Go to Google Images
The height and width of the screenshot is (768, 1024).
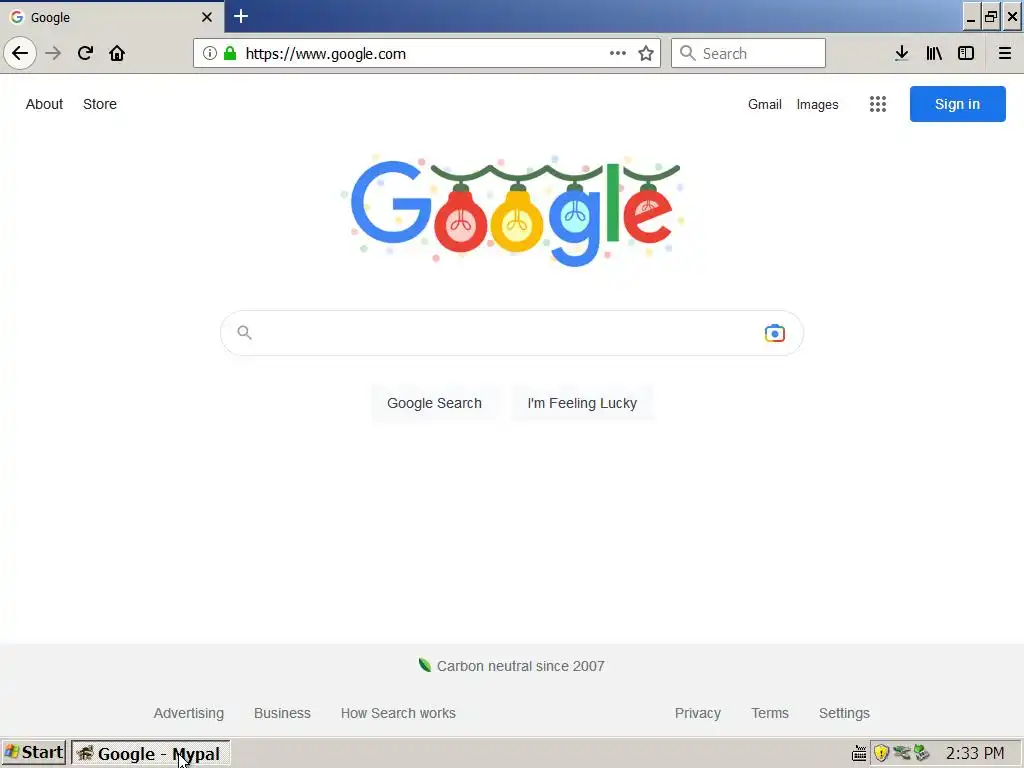click(818, 104)
